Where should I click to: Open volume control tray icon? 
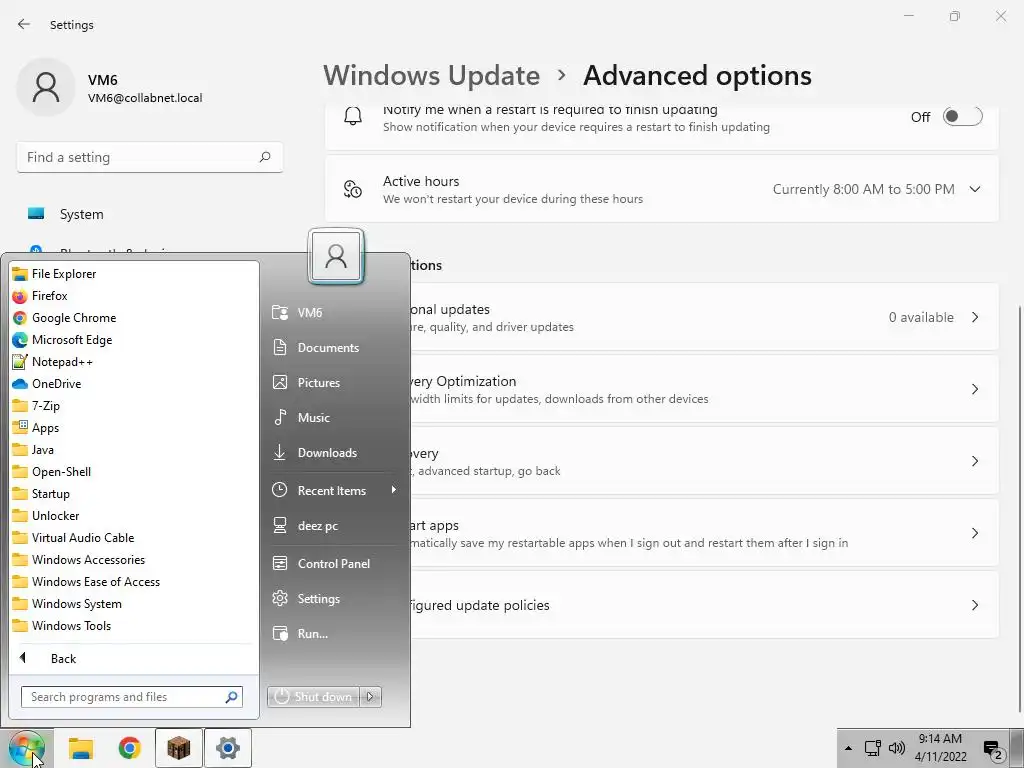tap(897, 748)
